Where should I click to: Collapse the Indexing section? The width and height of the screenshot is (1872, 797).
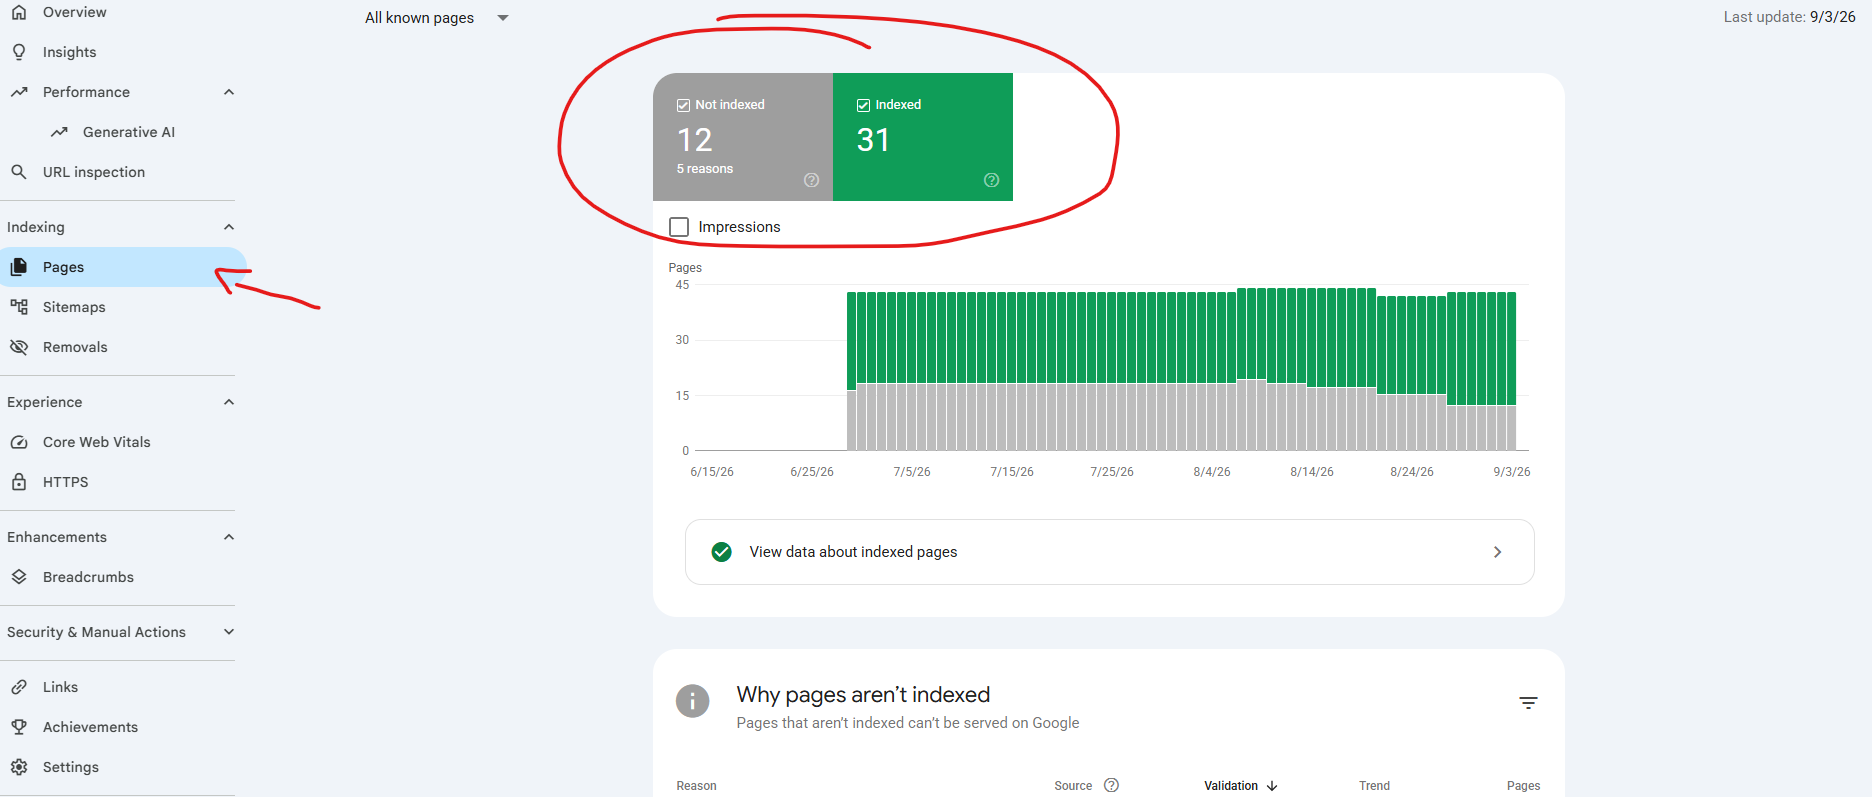[229, 227]
